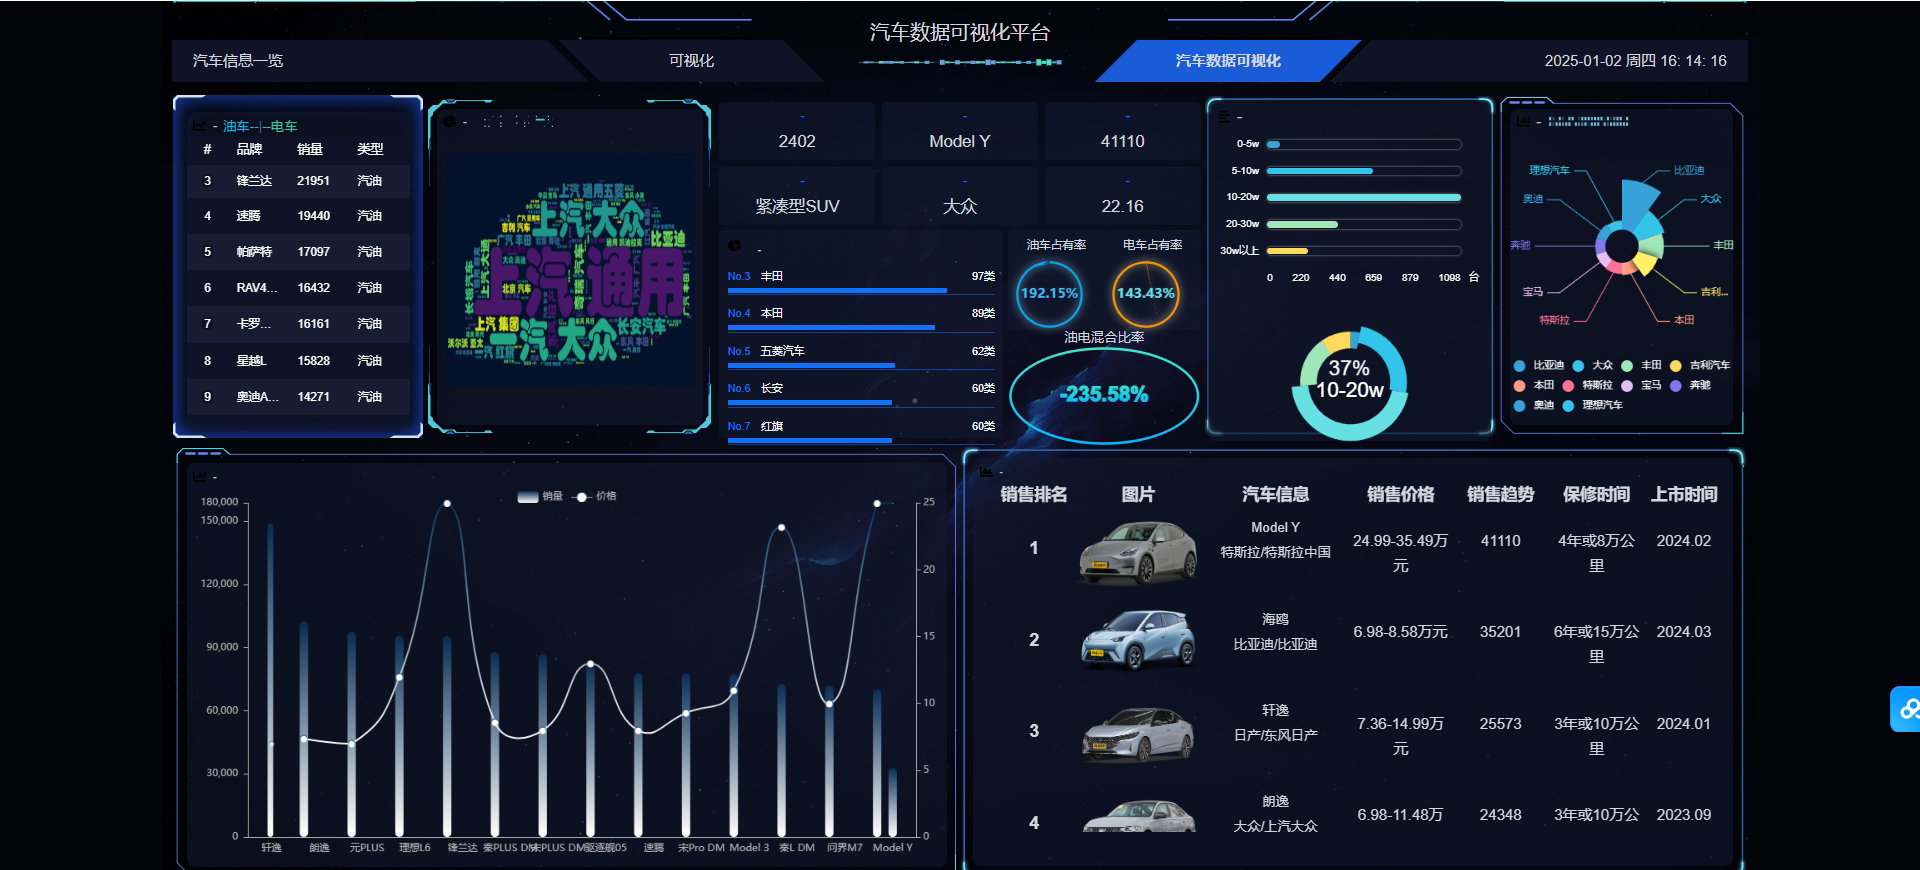
Task: Click the chart icon above the sales and price chart
Action: pos(199,476)
